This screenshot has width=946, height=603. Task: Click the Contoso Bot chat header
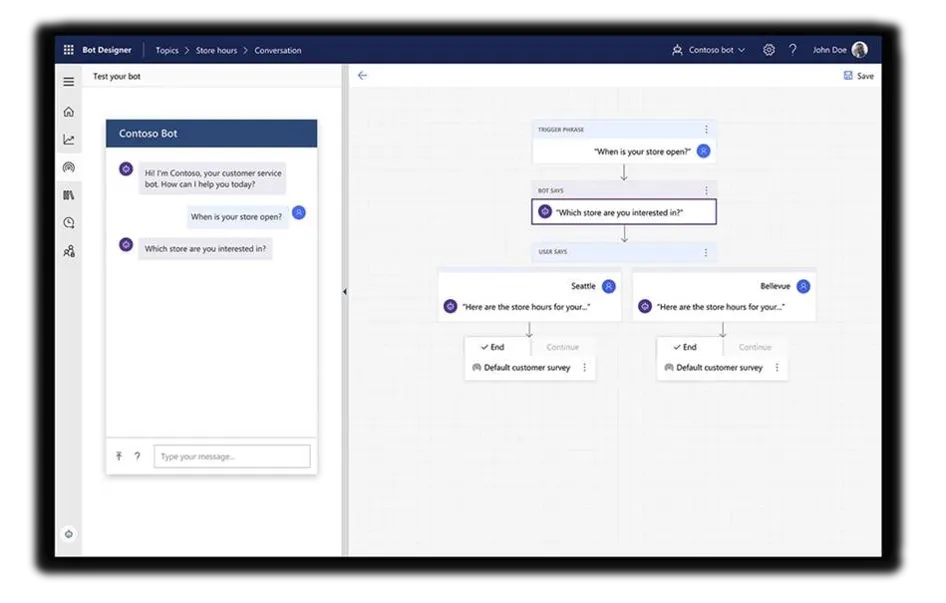(211, 133)
